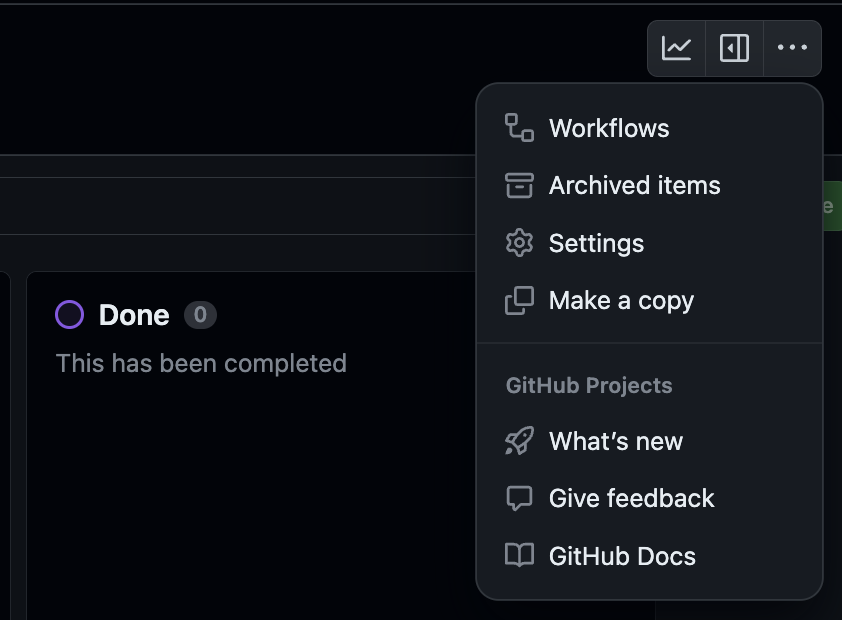This screenshot has width=842, height=620.
Task: Click the What's new rocket icon
Action: (x=519, y=441)
